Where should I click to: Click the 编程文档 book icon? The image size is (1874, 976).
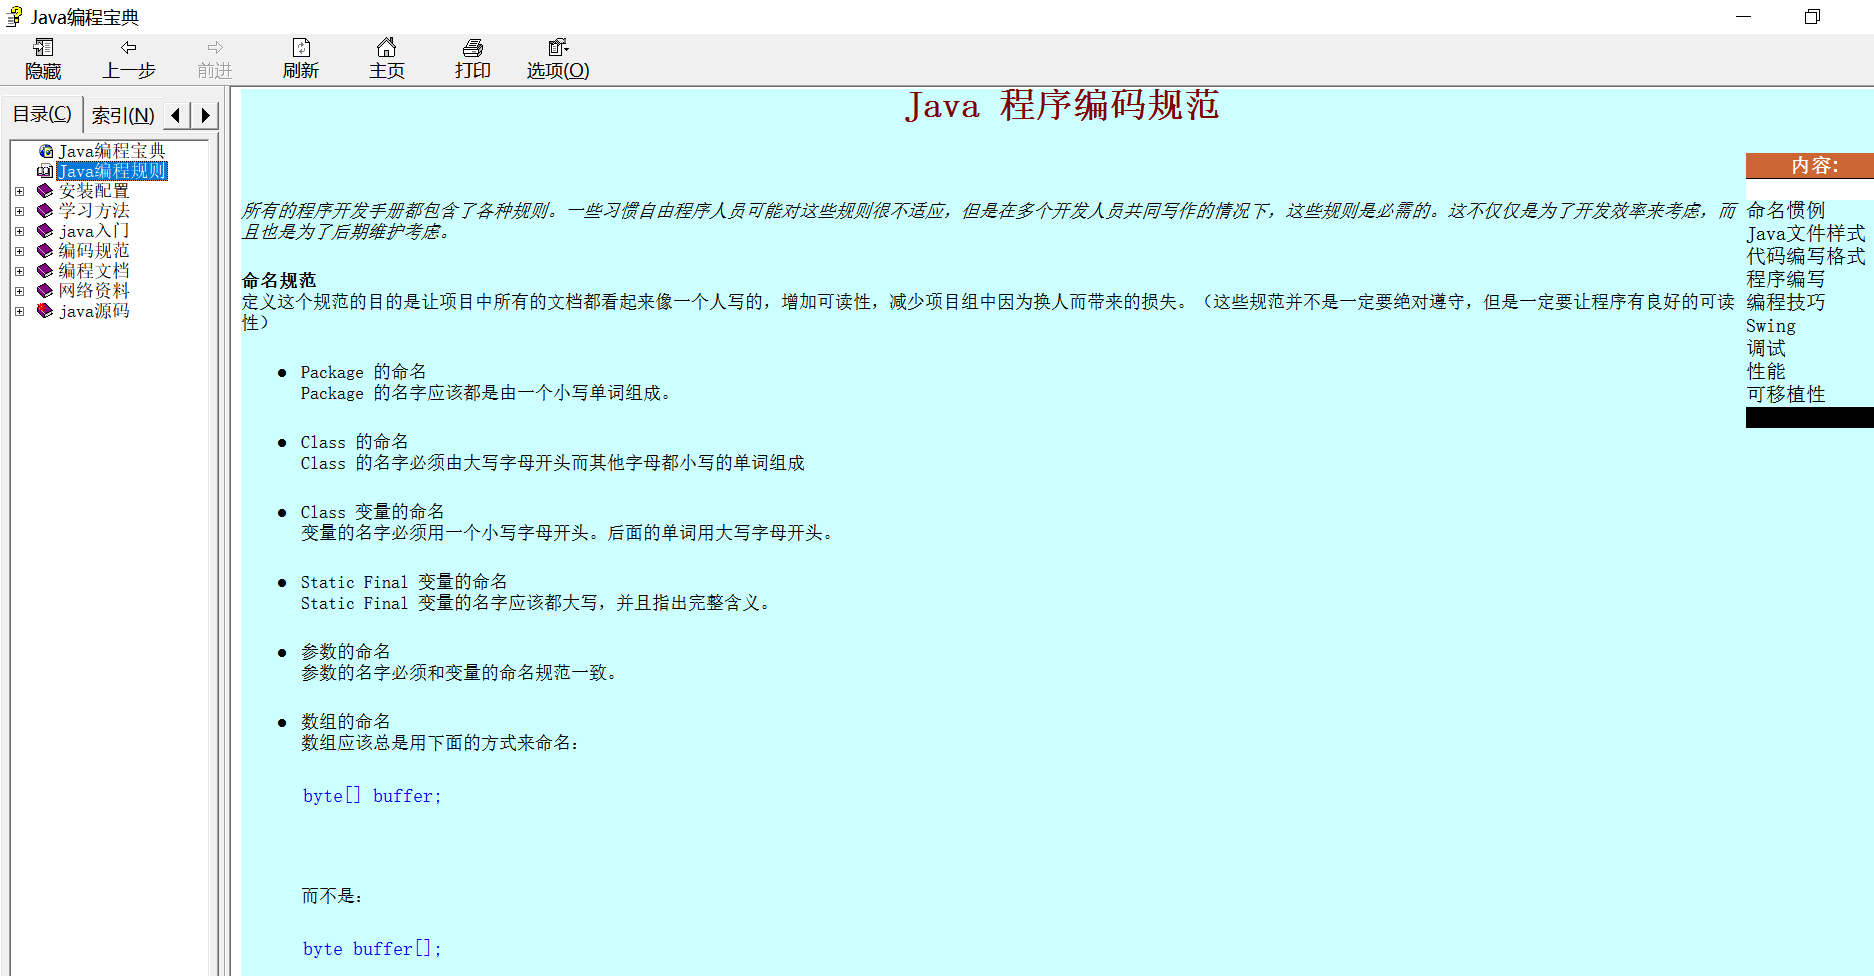[x=45, y=271]
